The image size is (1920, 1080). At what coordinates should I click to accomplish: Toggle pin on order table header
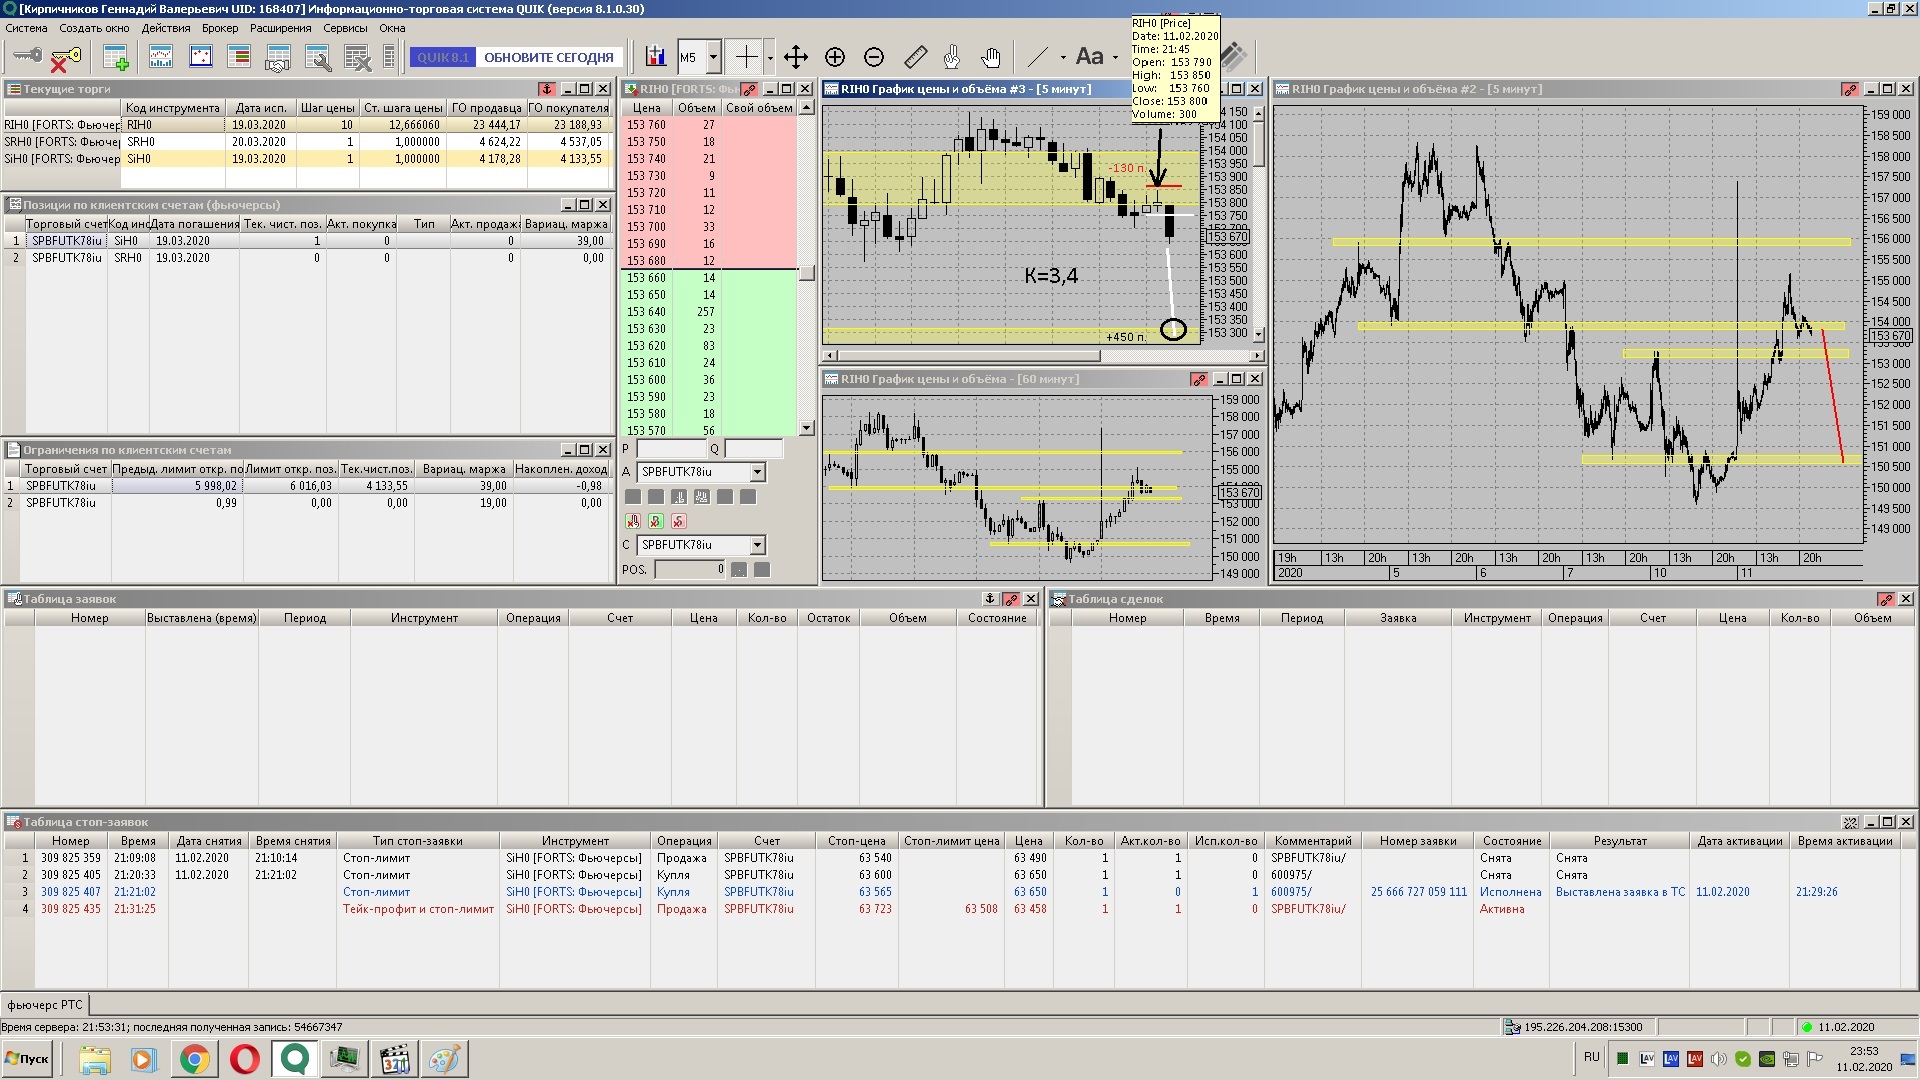pyautogui.click(x=990, y=599)
